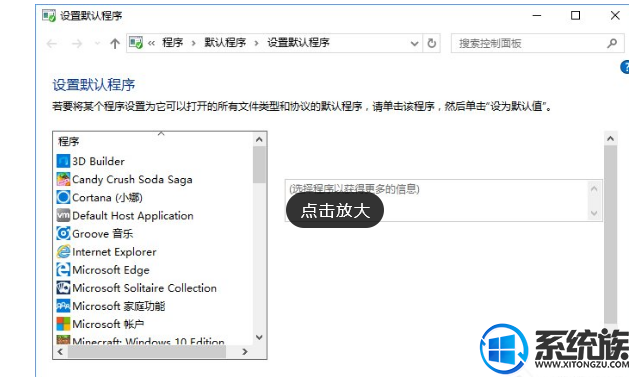Image resolution: width=629 pixels, height=377 pixels.
Task: Select Groove 音乐 in the list
Action: (102, 233)
